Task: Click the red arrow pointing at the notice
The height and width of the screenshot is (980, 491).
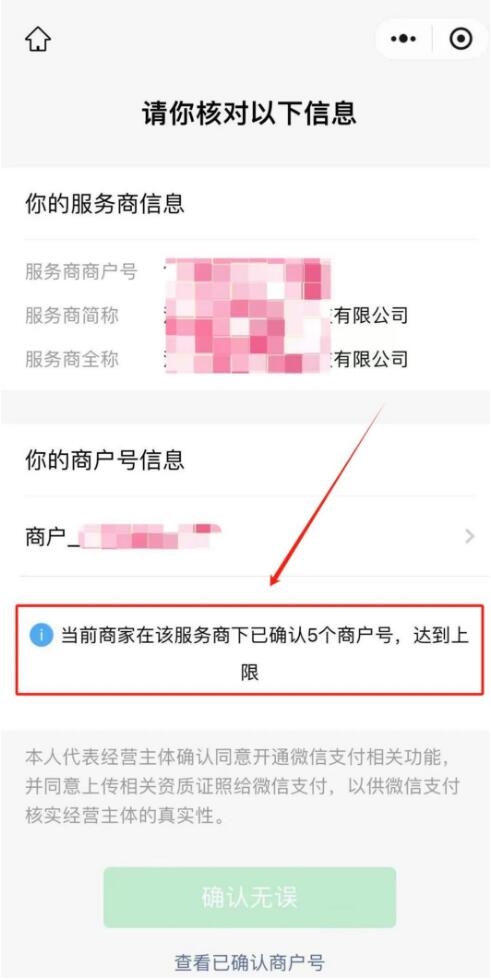Action: point(328,494)
